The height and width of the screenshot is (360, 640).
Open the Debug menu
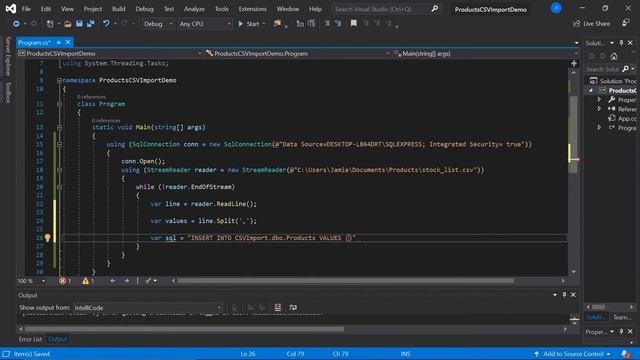144,9
